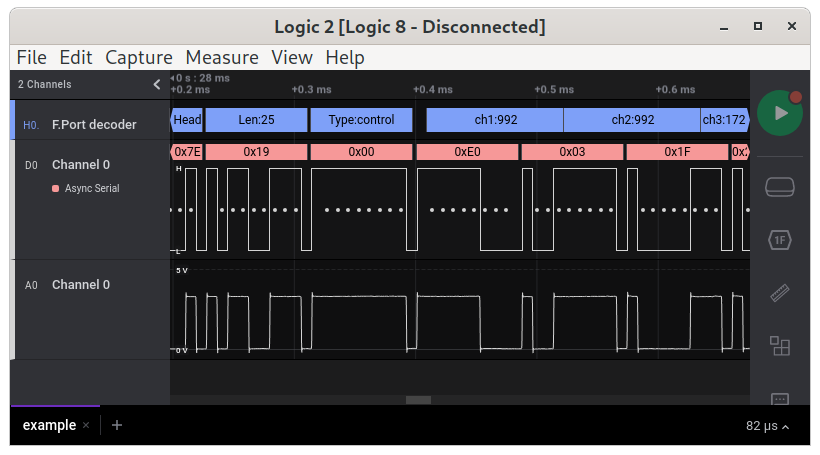Click the Type:control decoded frame
The width and height of the screenshot is (820, 455).
pos(361,120)
